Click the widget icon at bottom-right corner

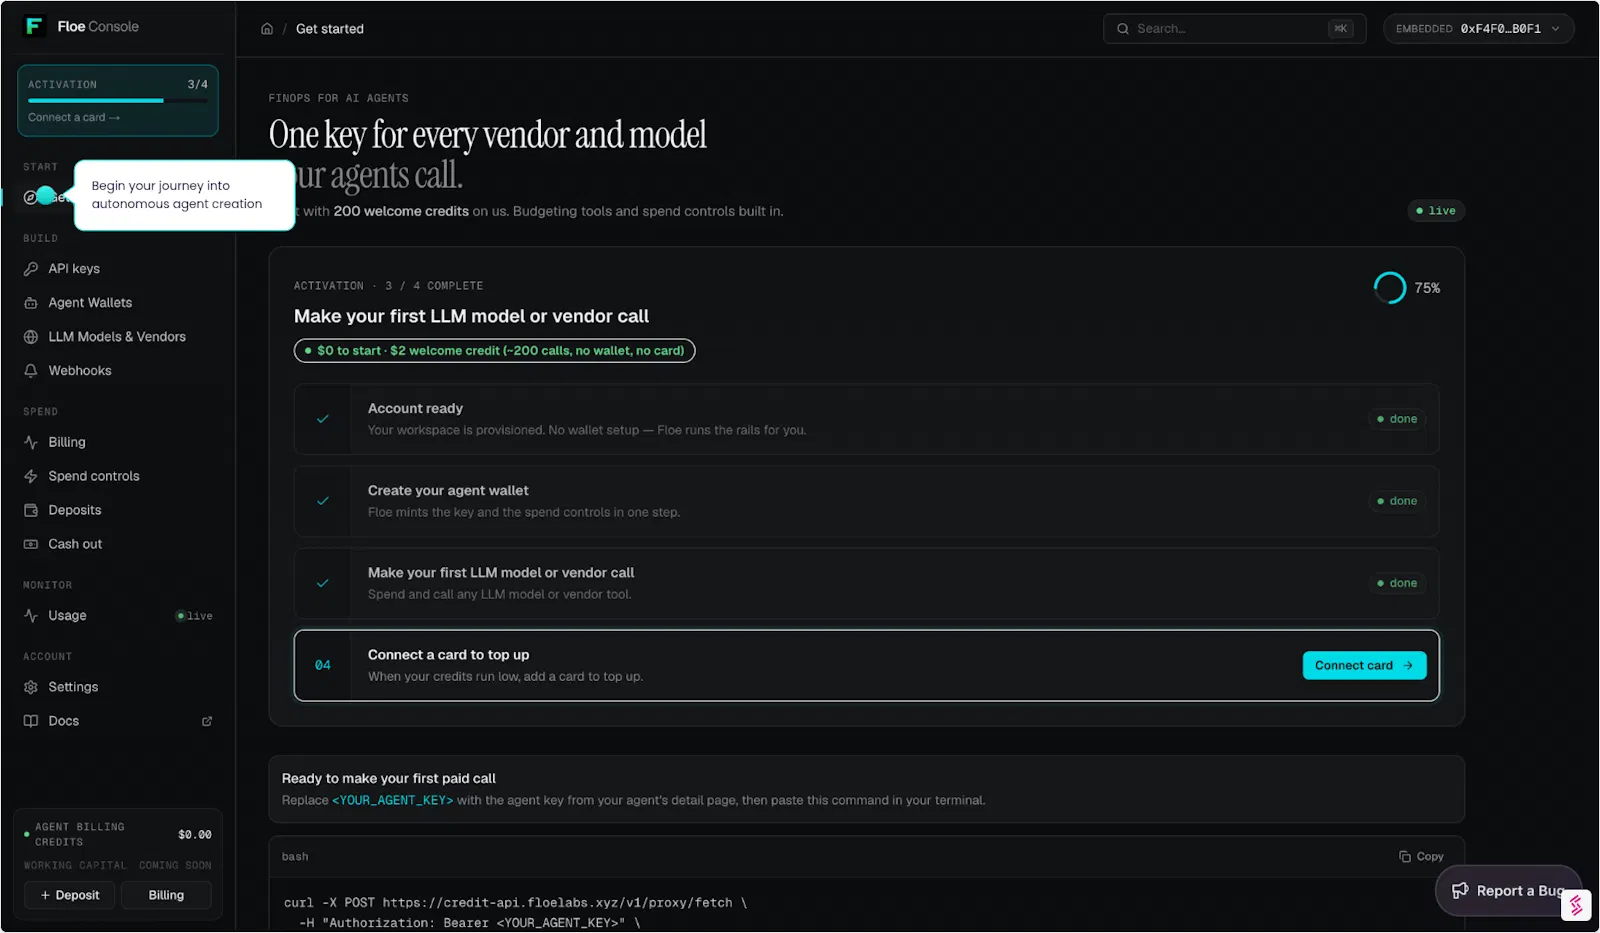point(1576,905)
